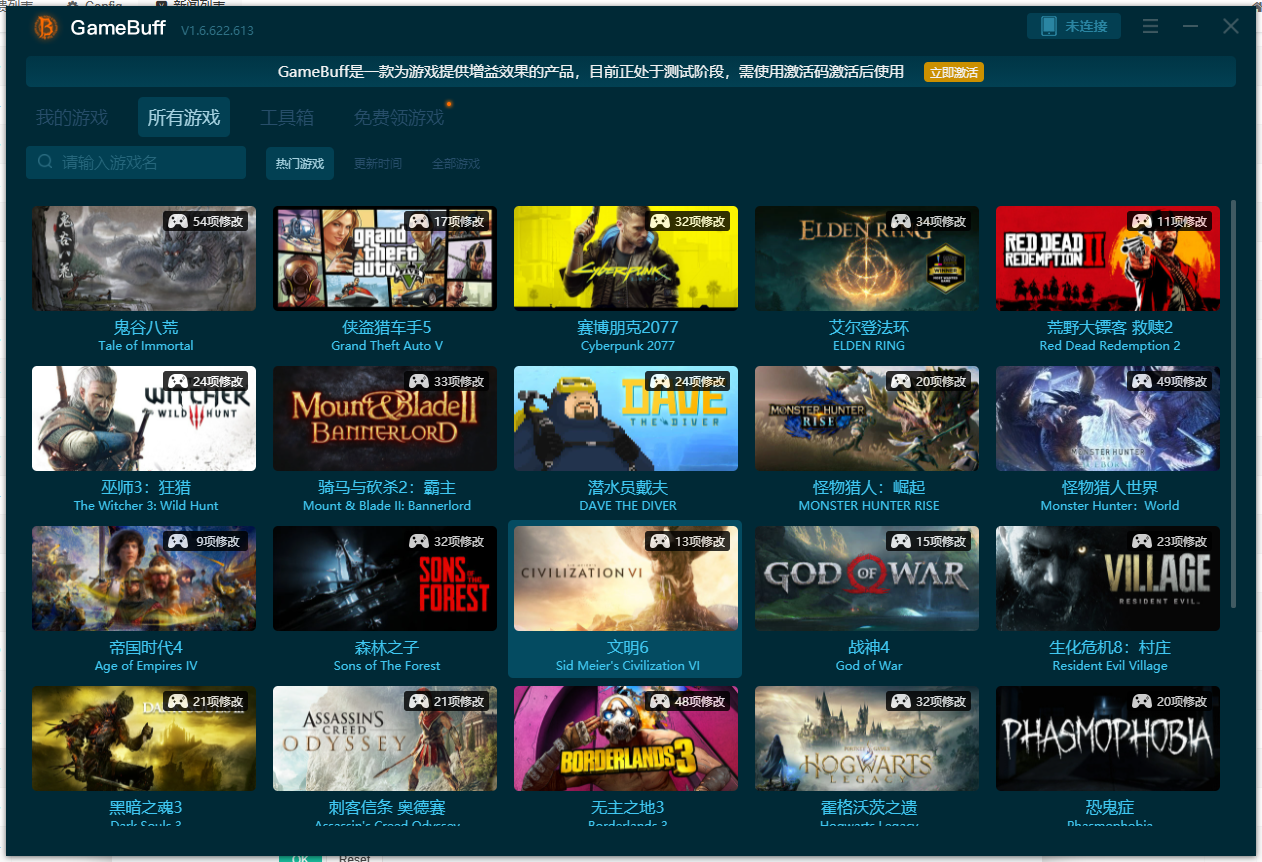Select the God of War cover

click(867, 579)
